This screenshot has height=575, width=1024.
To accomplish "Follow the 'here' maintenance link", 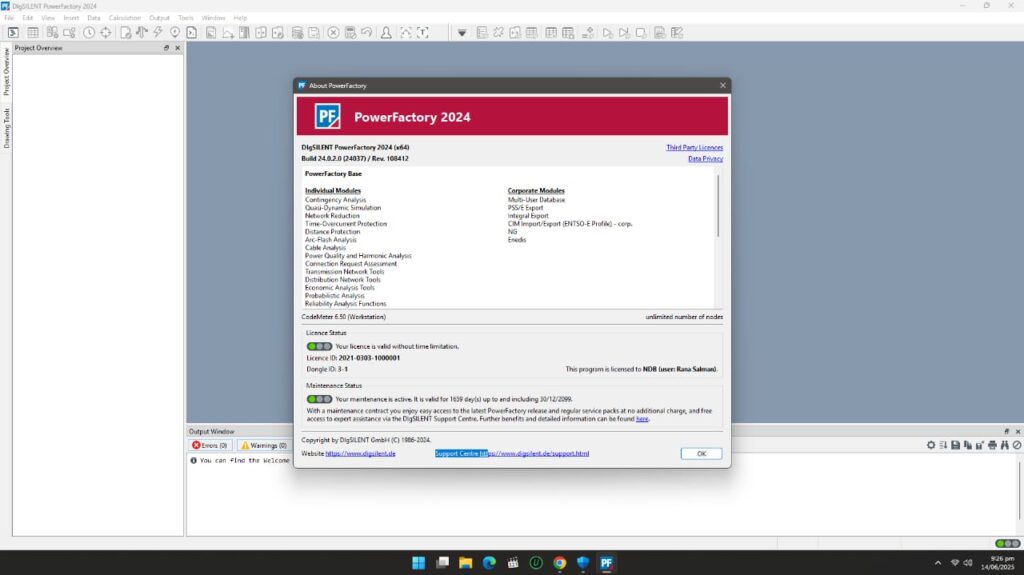I will (642, 419).
